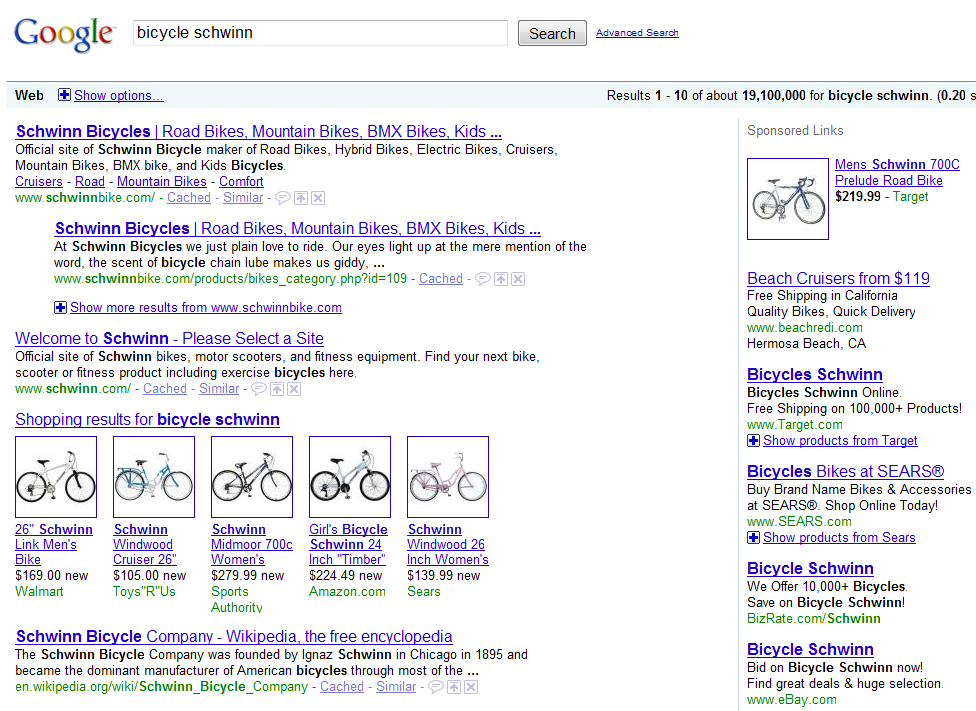Viewport: 976px width, 711px height.
Task: Open the Schwinn Midmoor 700c Women's link
Action: (x=252, y=545)
